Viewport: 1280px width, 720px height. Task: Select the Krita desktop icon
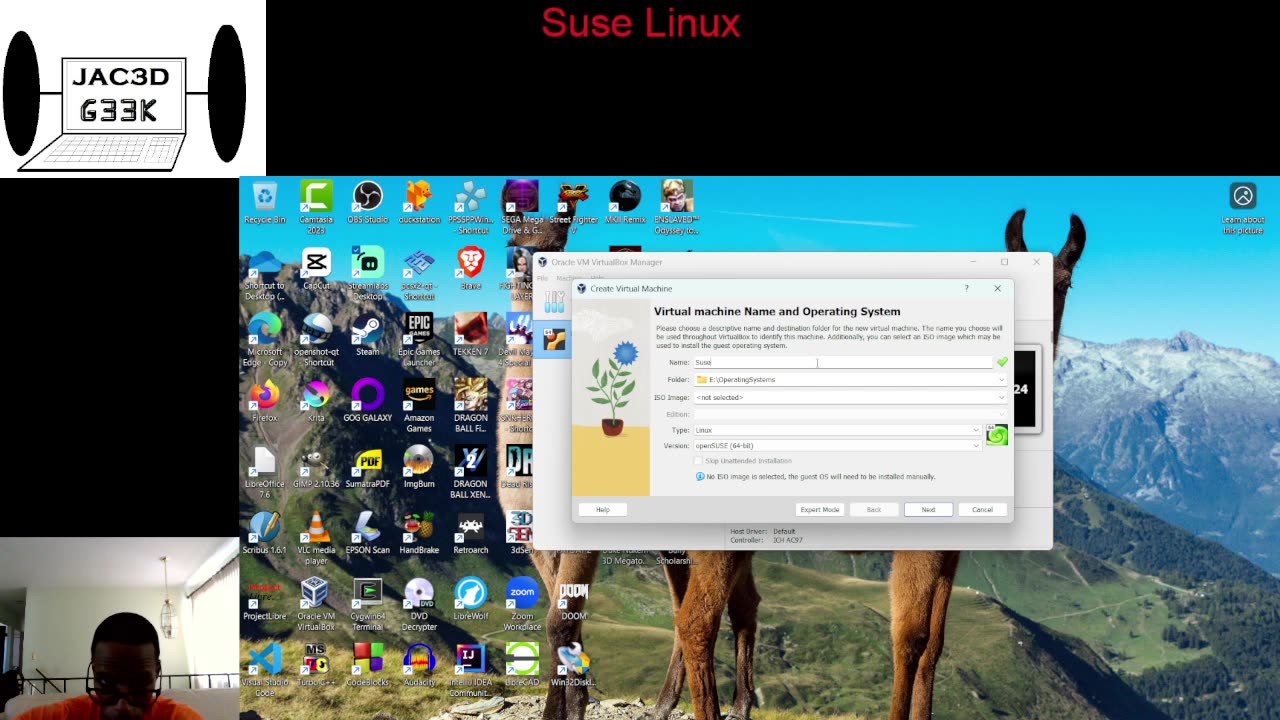(316, 401)
